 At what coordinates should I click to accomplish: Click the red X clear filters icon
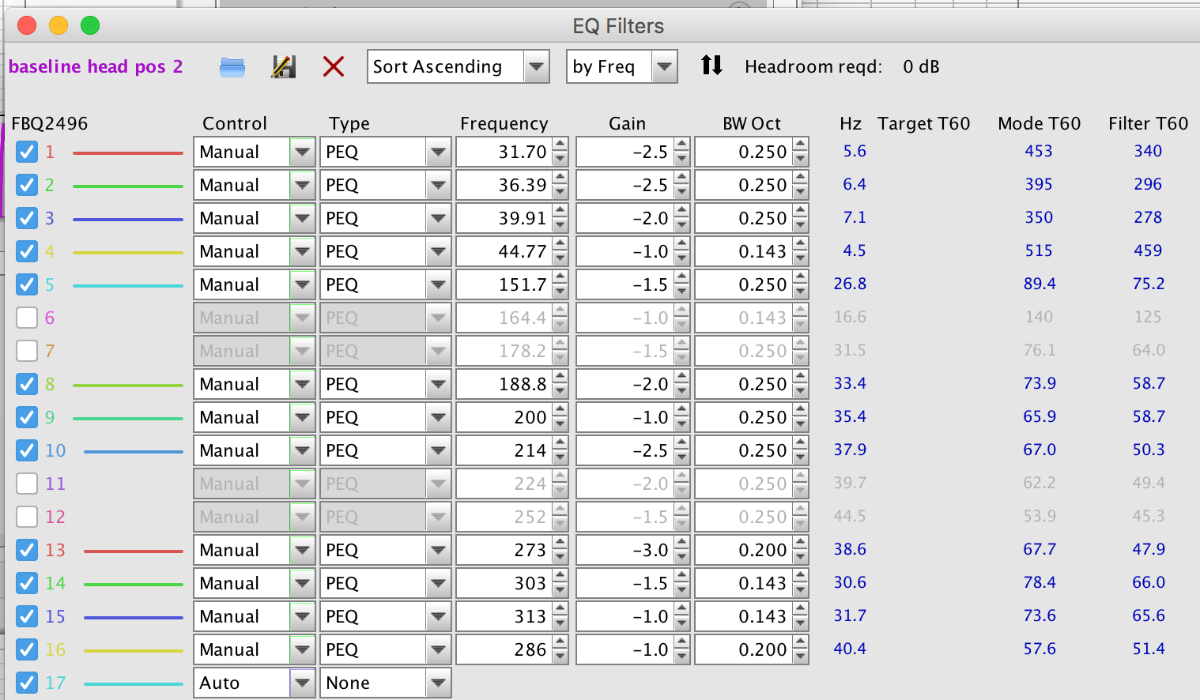[x=334, y=67]
